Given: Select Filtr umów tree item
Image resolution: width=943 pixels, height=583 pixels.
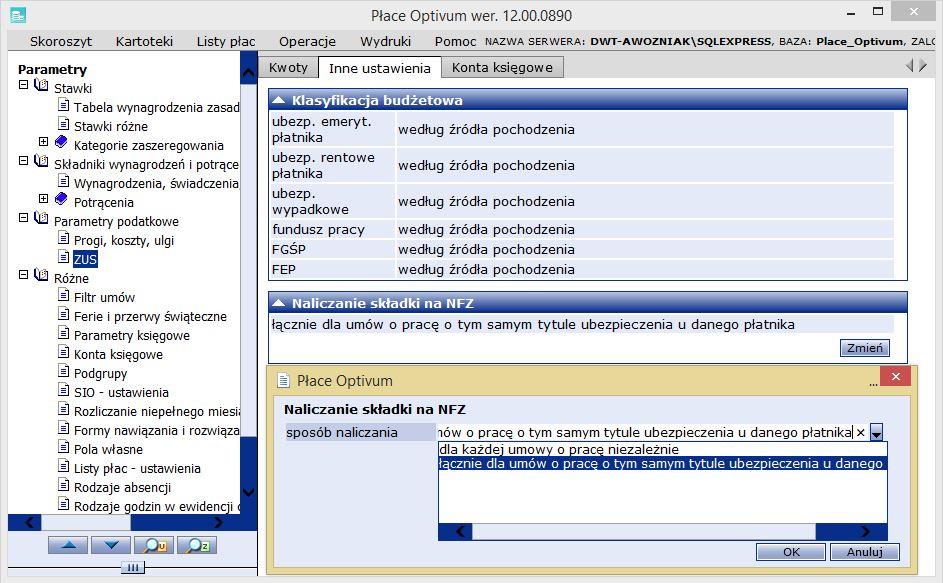Looking at the screenshot, I should [104, 298].
